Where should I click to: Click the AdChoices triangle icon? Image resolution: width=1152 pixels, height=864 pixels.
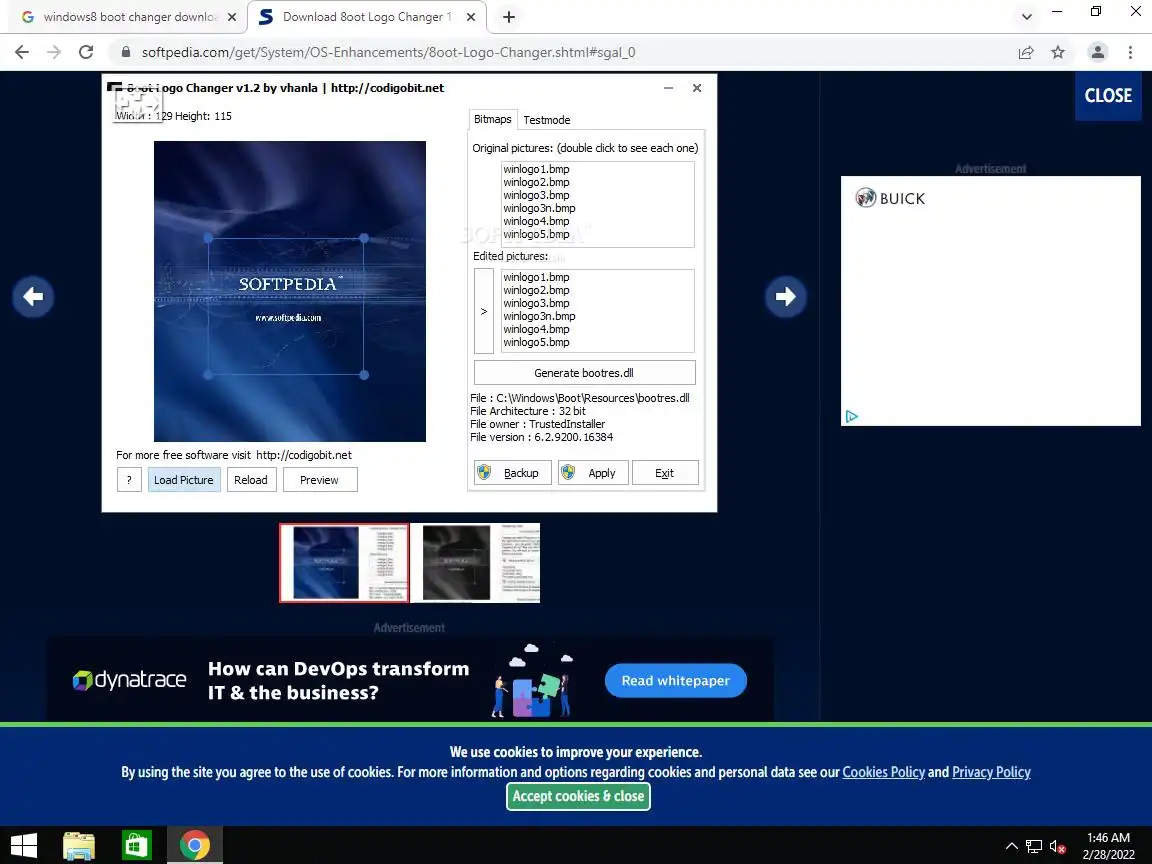pos(852,417)
